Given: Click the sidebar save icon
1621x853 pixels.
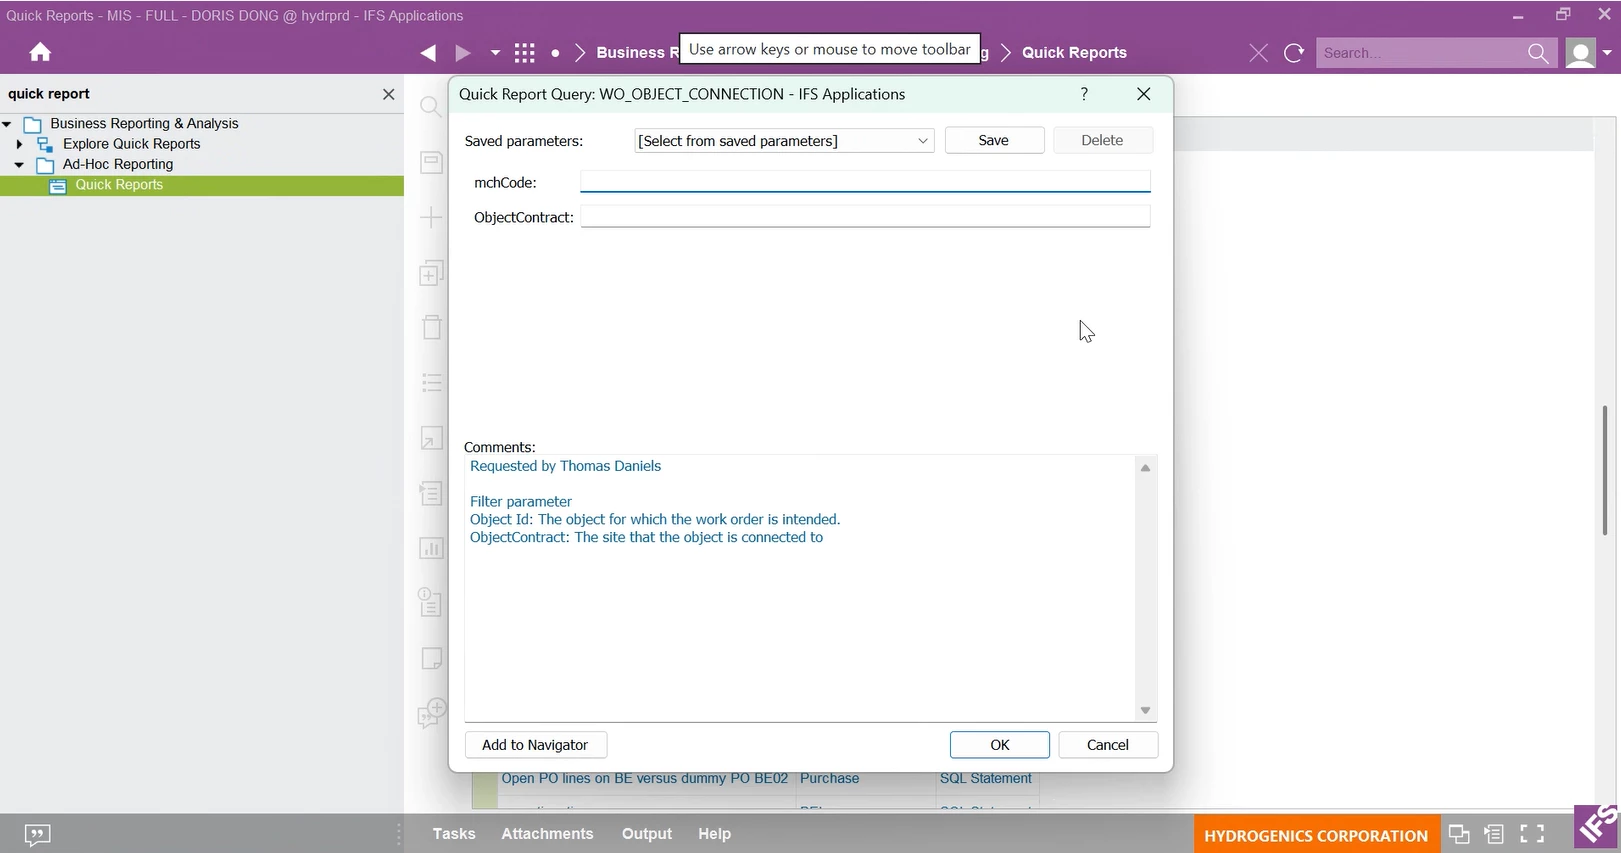Looking at the screenshot, I should 431,162.
